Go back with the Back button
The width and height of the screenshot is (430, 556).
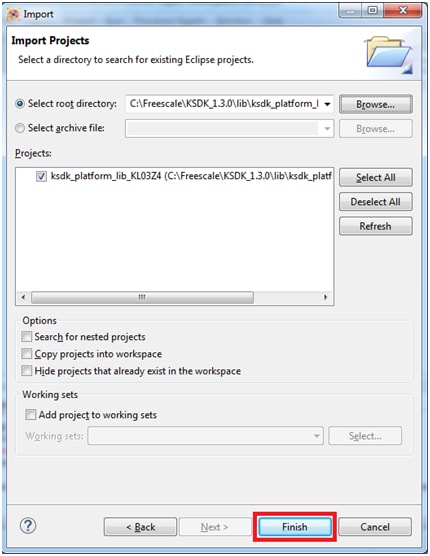(140, 527)
